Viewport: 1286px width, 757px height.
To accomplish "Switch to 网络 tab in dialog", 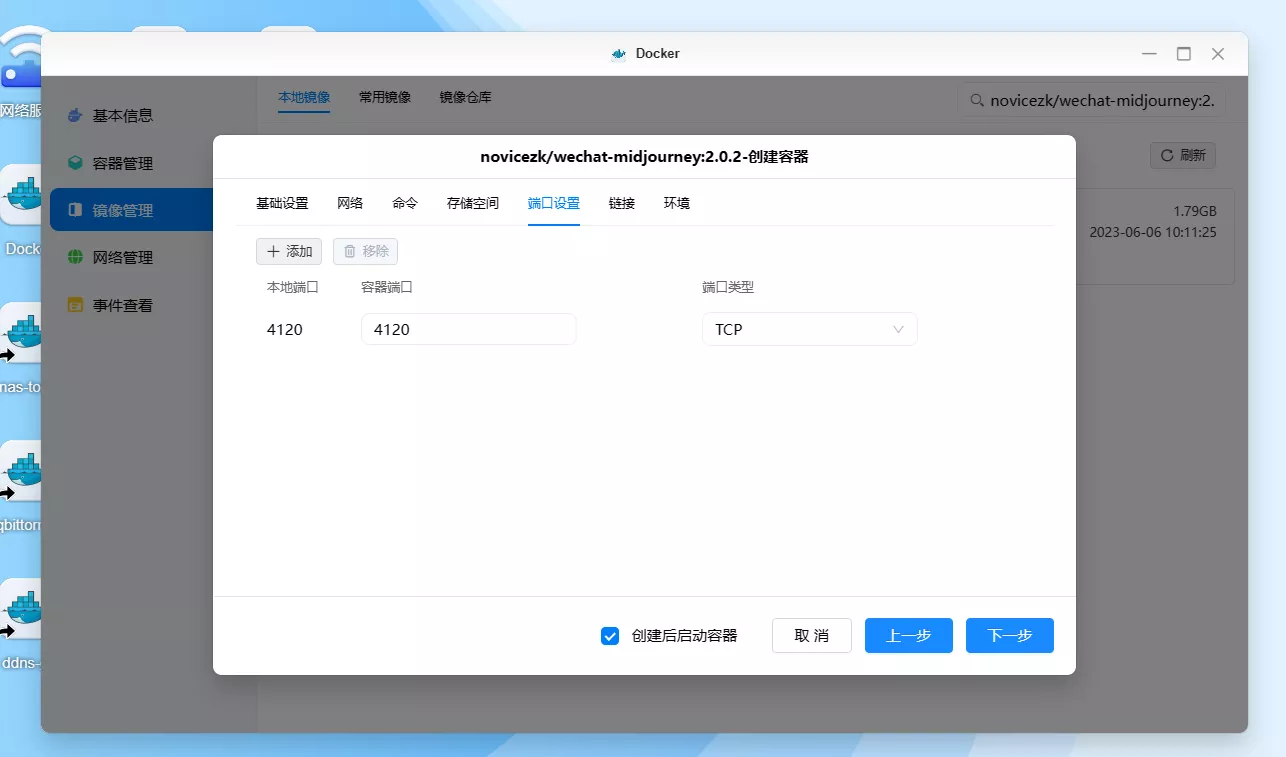I will tap(350, 203).
